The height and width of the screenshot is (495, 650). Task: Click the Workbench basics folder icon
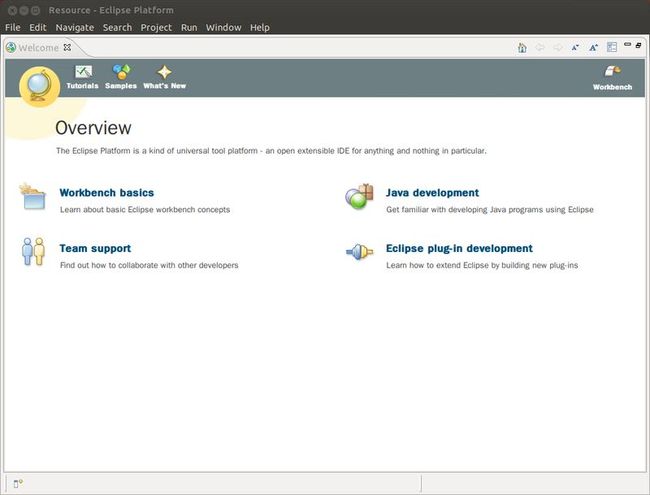pos(33,197)
